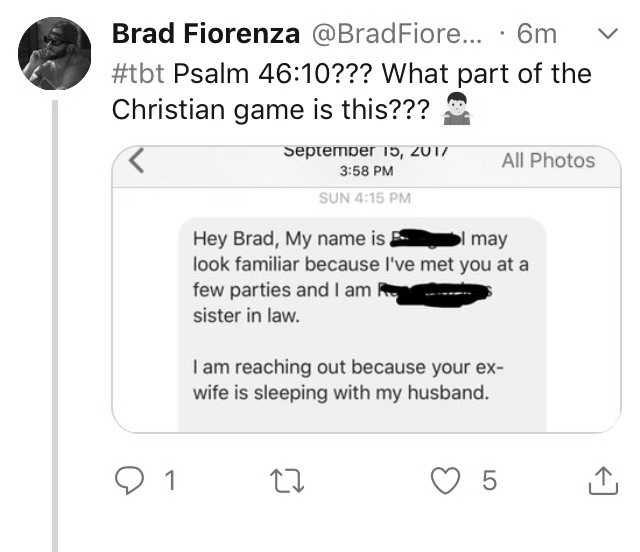Click the like count number 5
The width and height of the screenshot is (640, 552).
[x=489, y=481]
